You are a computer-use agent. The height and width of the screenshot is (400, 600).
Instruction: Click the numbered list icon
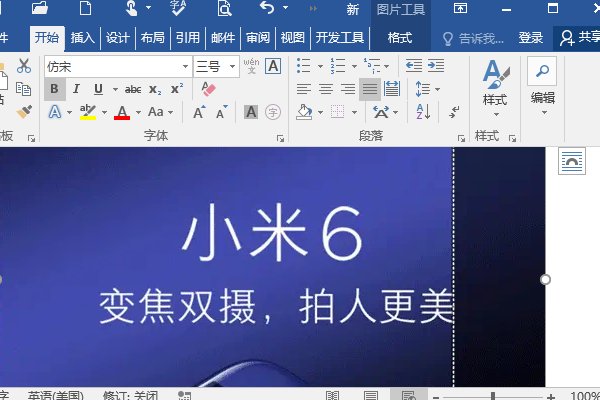point(338,66)
